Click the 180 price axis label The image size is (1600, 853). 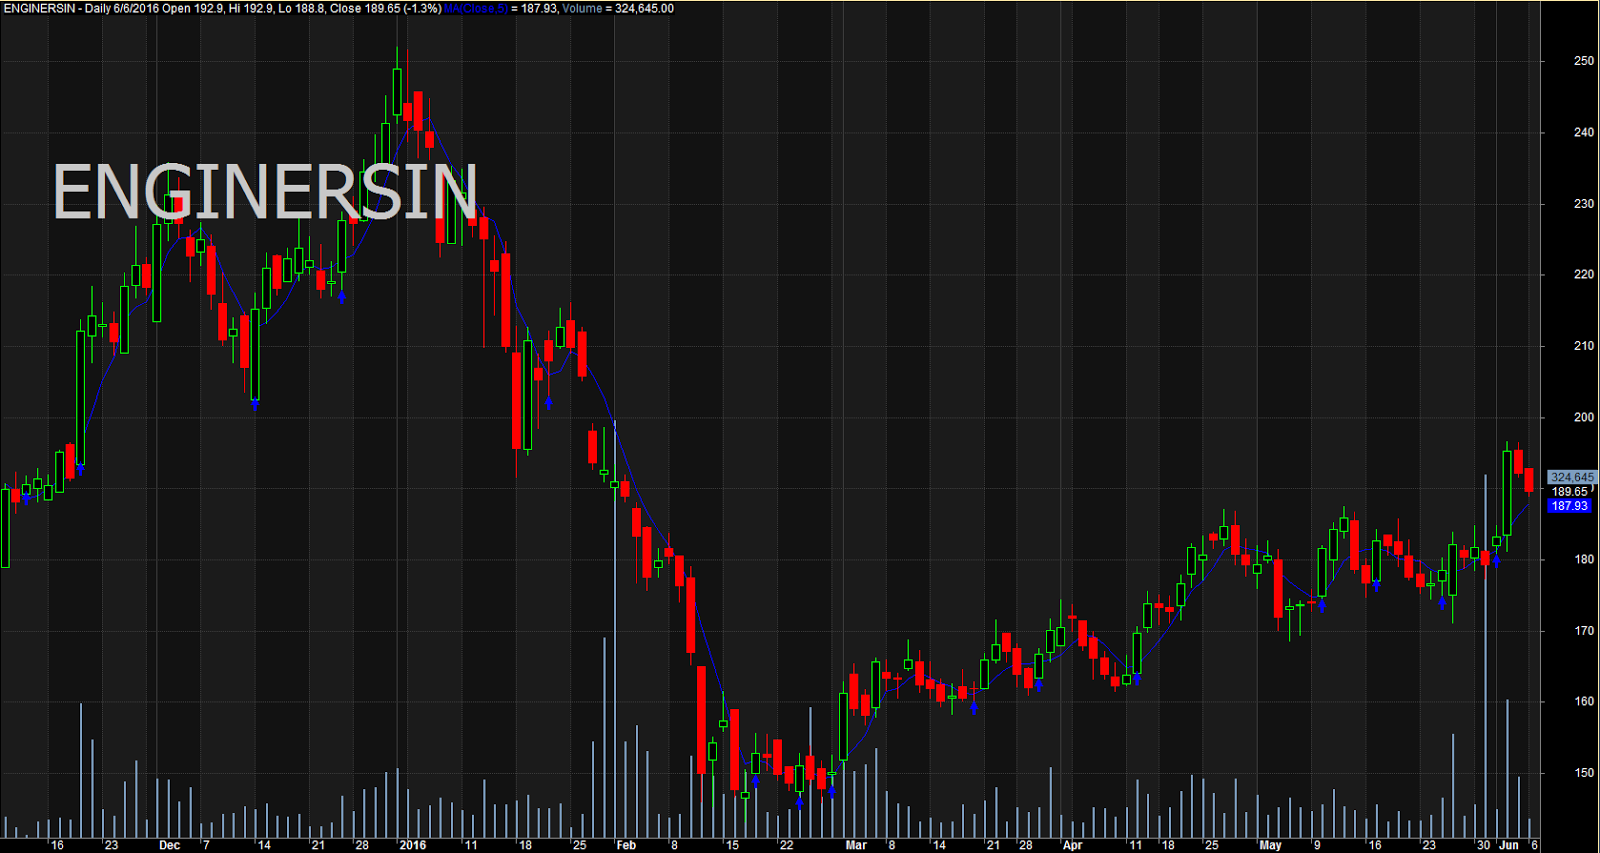coord(1584,559)
